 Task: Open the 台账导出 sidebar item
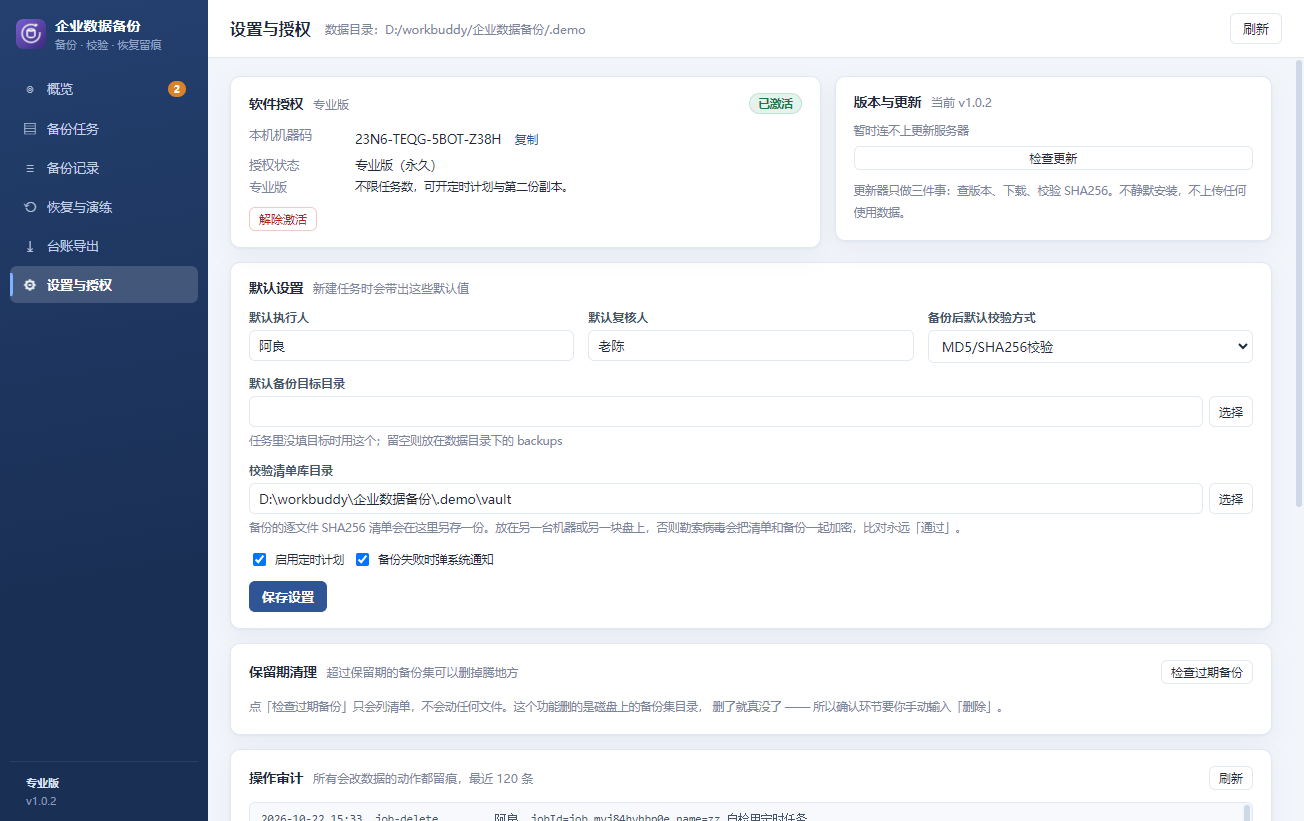pos(104,246)
